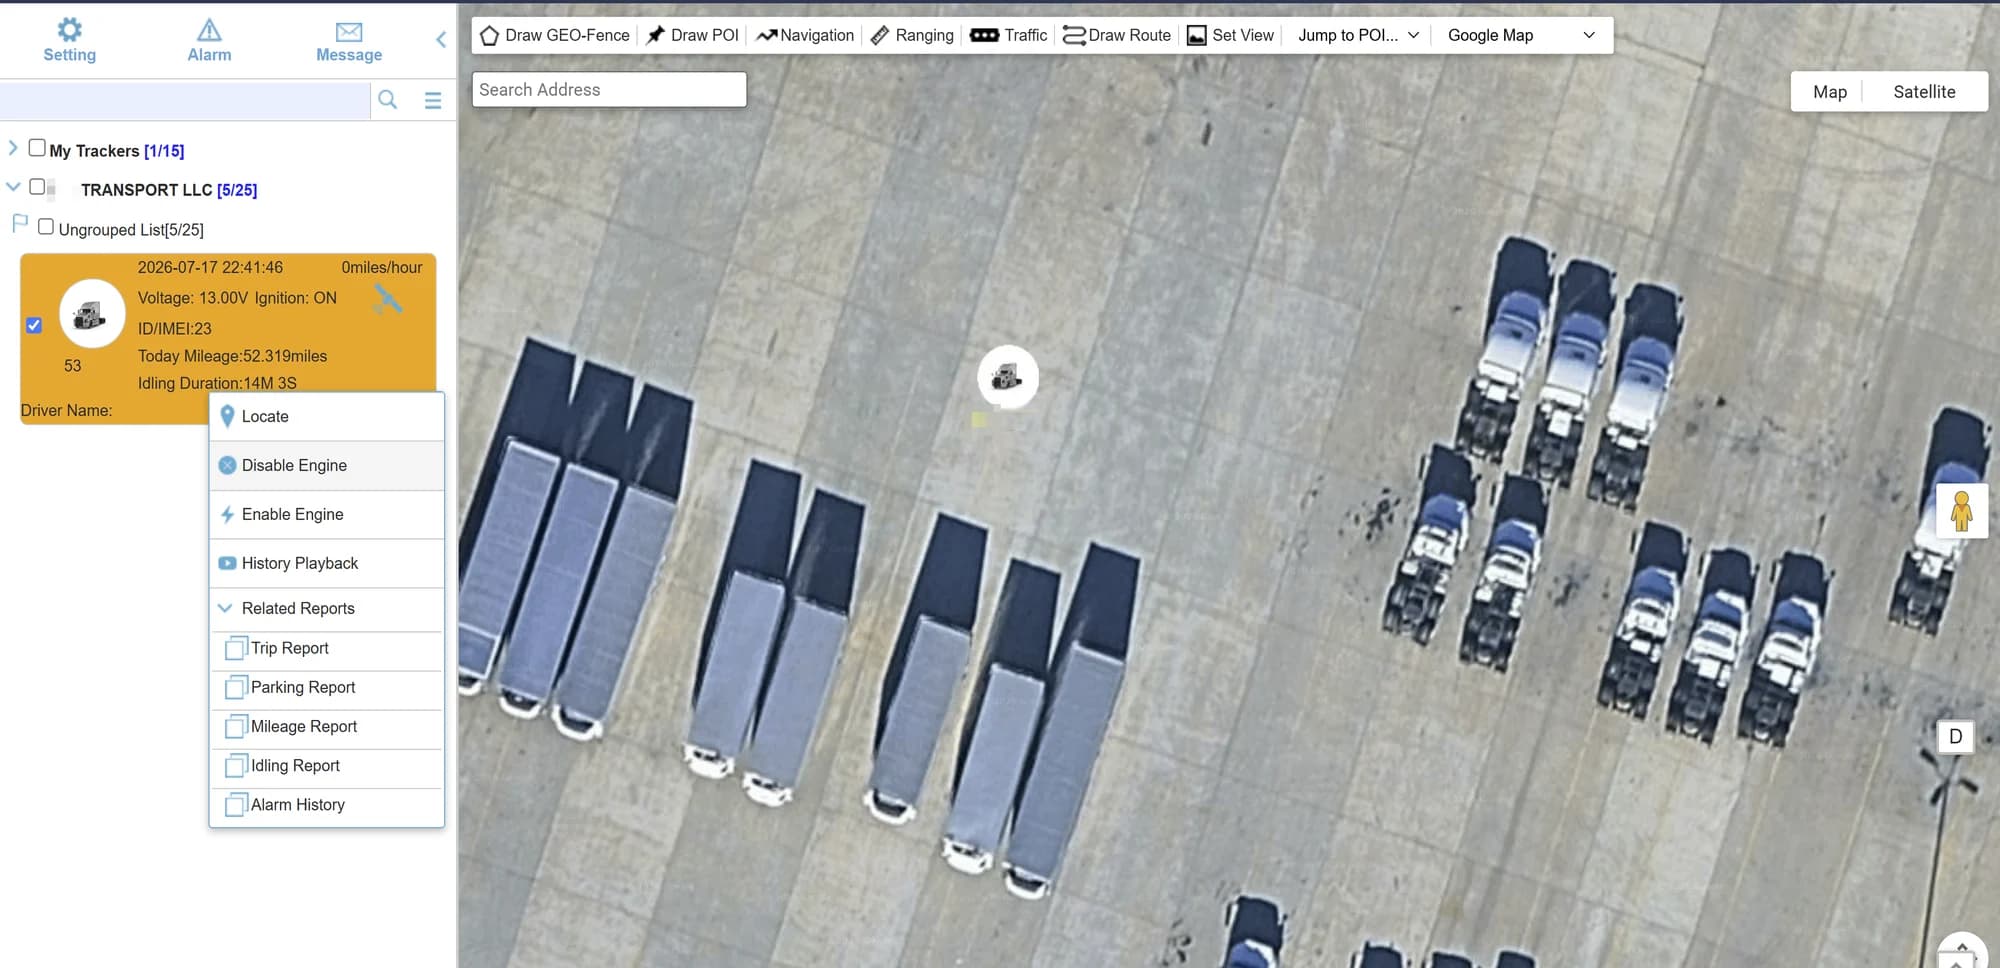The height and width of the screenshot is (968, 2000).
Task: Click the D button on map
Action: (1955, 737)
